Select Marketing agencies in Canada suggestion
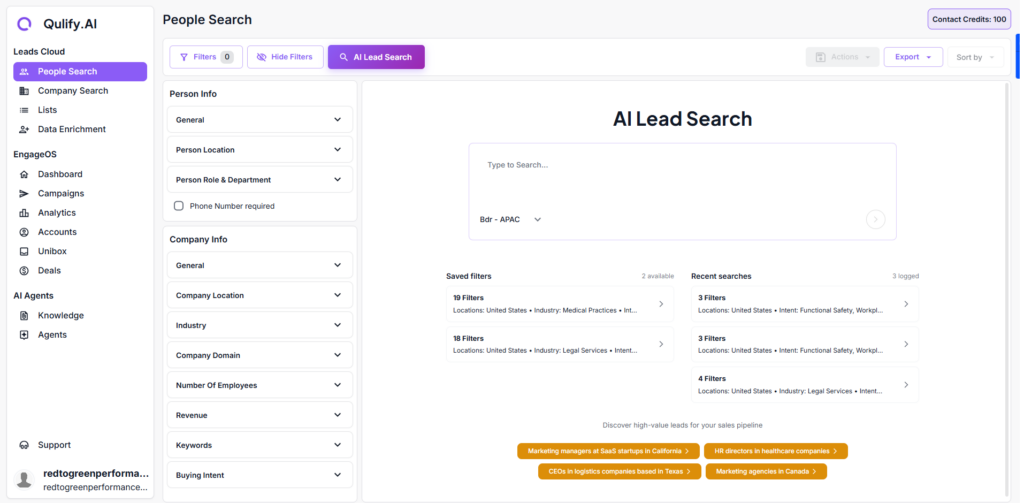This screenshot has width=1024, height=503. 766,472
